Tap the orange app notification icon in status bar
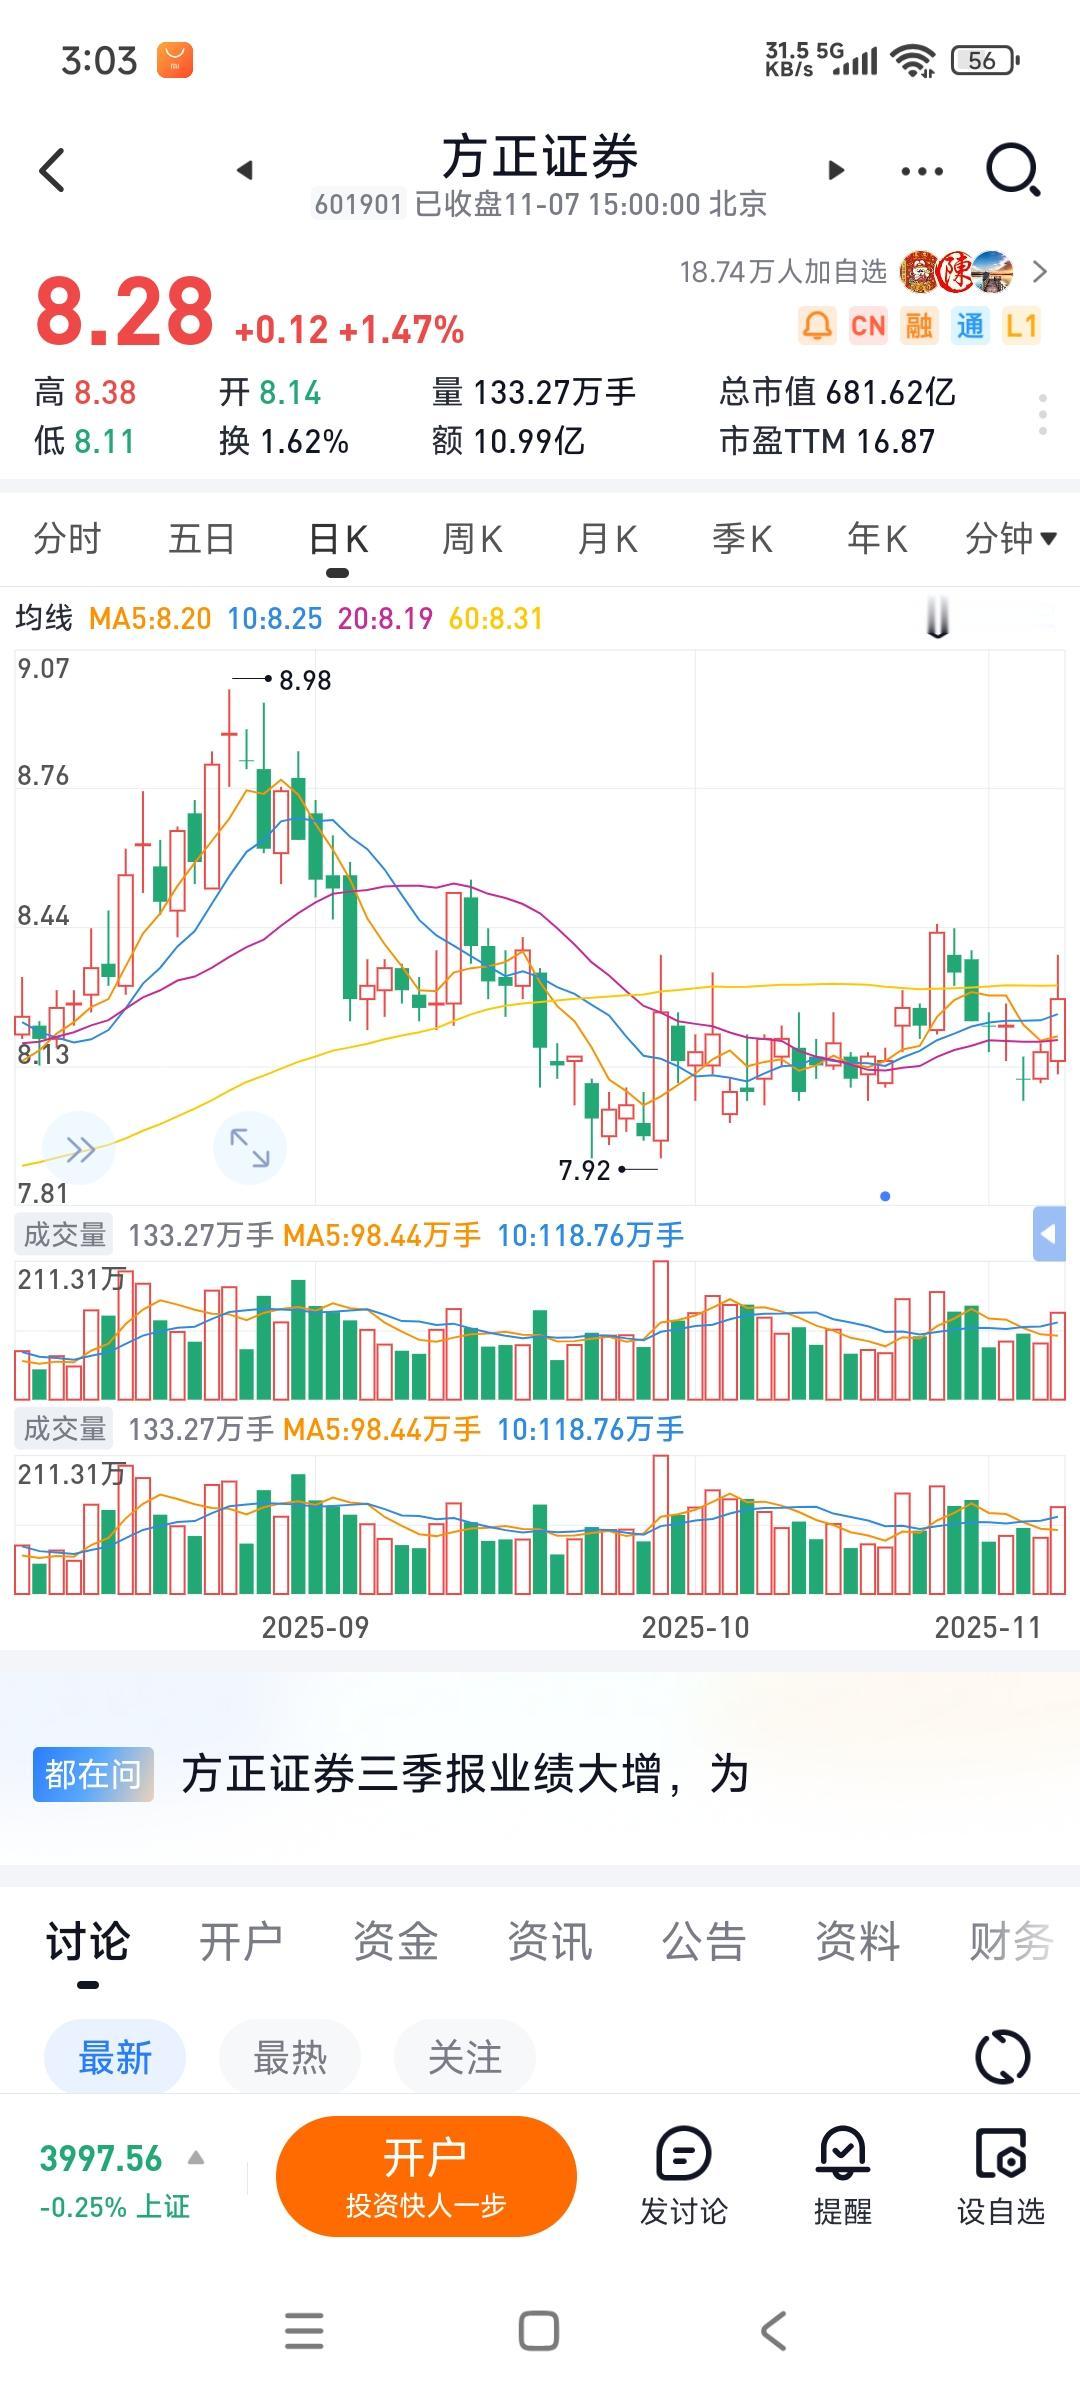 (175, 60)
